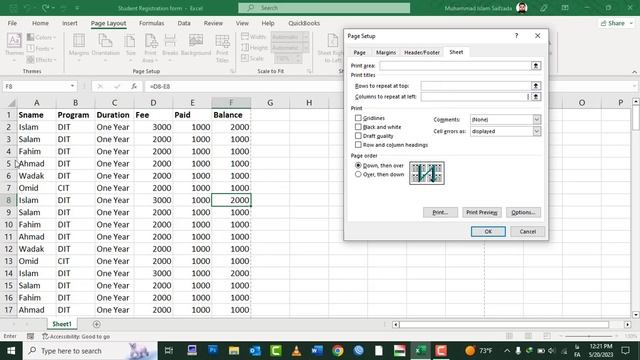The width and height of the screenshot is (640, 360).
Task: Select Over, then down page order
Action: (x=358, y=174)
